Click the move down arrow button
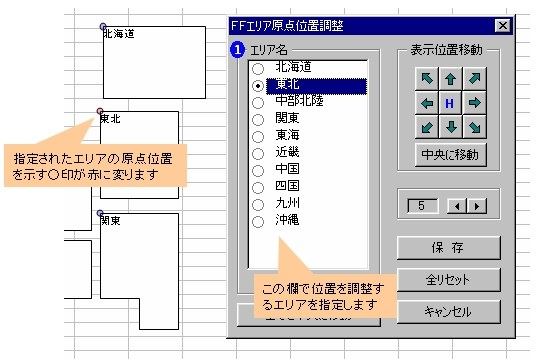Screen dimensions: 536x361 point(451,127)
